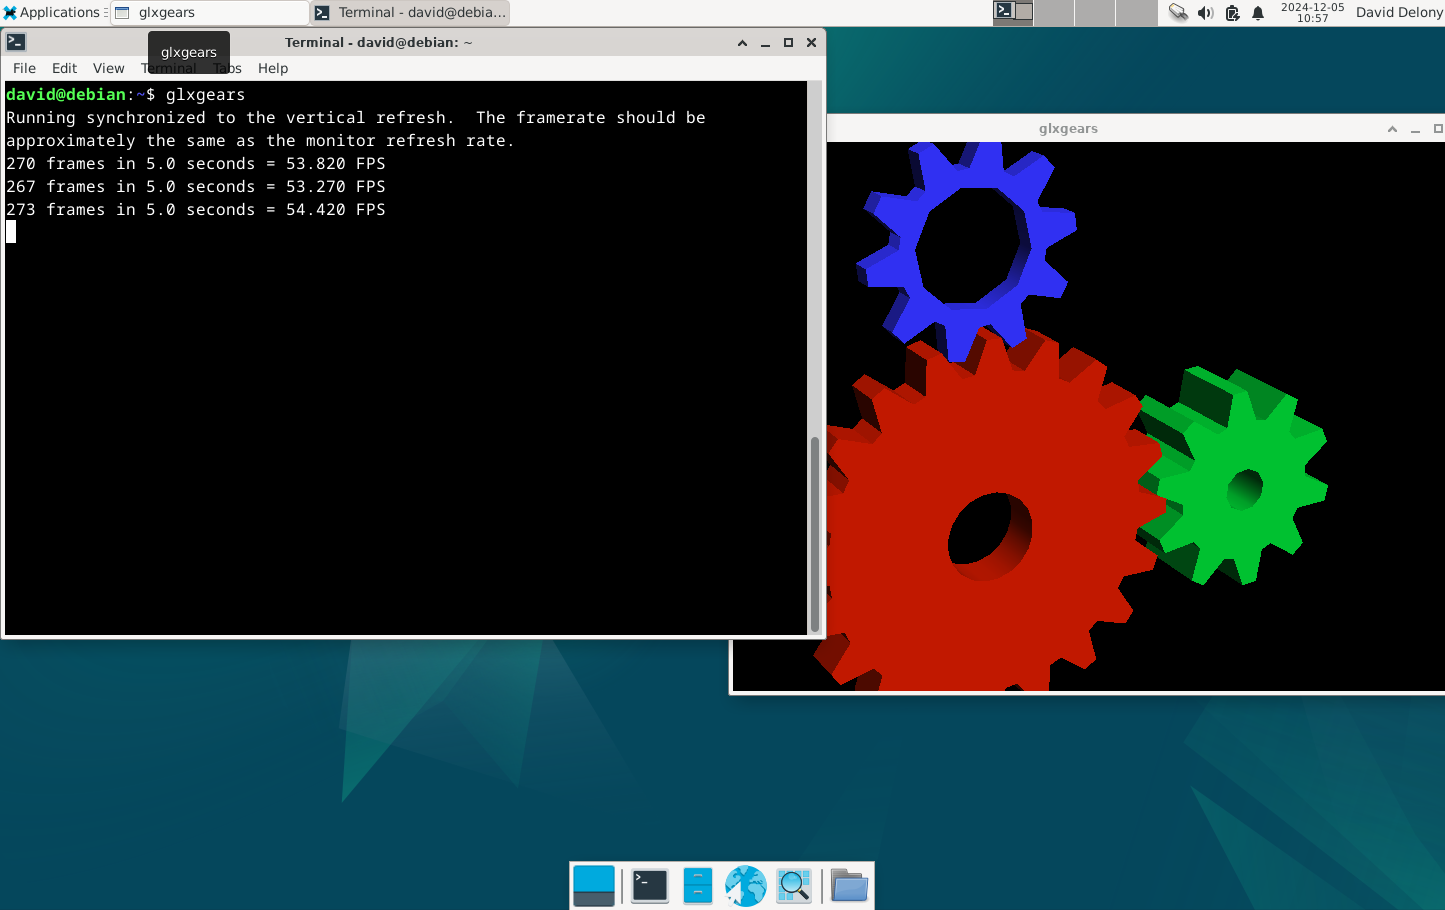Screen dimensions: 1445x910
Task: Open the File Manager cabinet icon in the dock
Action: pos(698,886)
